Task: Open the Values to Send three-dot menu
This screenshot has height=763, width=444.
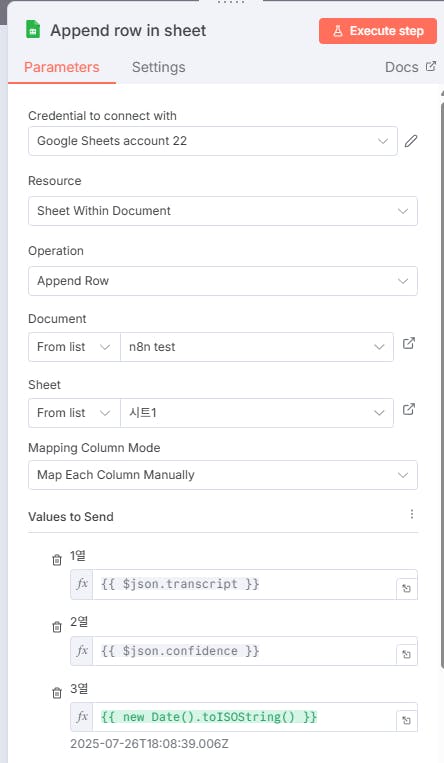Action: [412, 514]
